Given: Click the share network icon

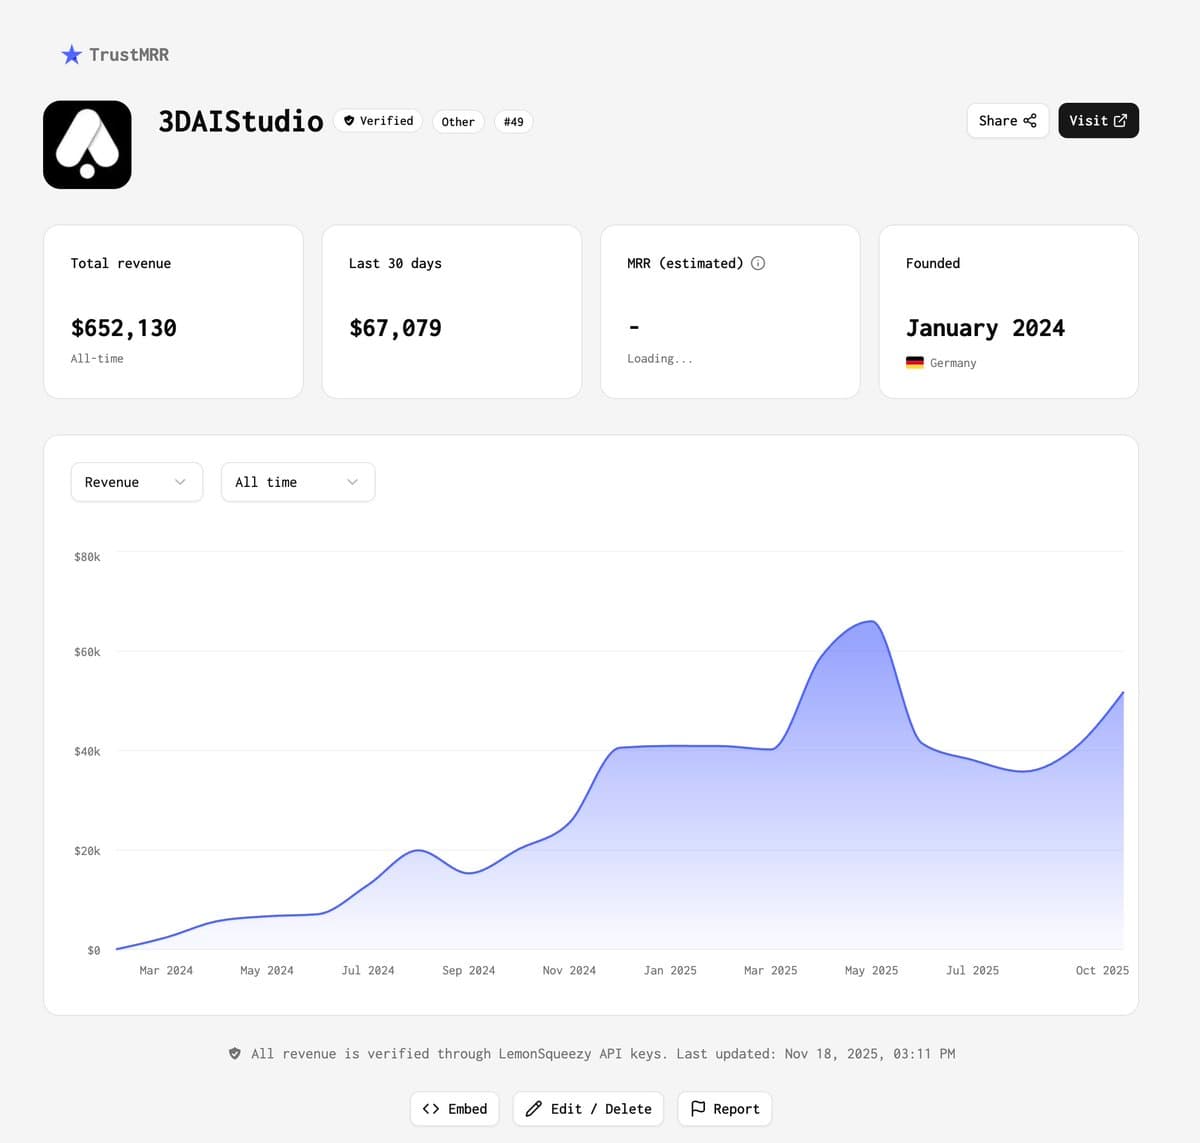Looking at the screenshot, I should click(1030, 121).
